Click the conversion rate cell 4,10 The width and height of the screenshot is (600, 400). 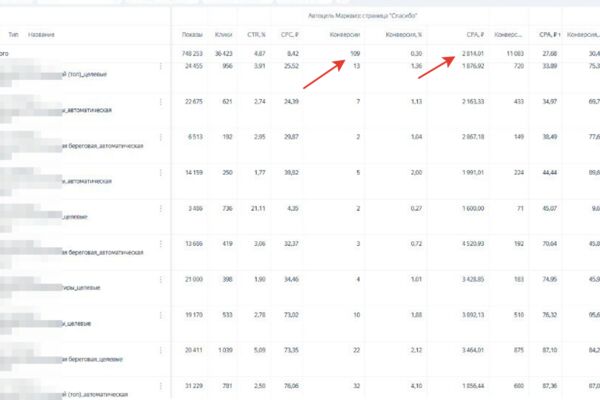tap(416, 386)
